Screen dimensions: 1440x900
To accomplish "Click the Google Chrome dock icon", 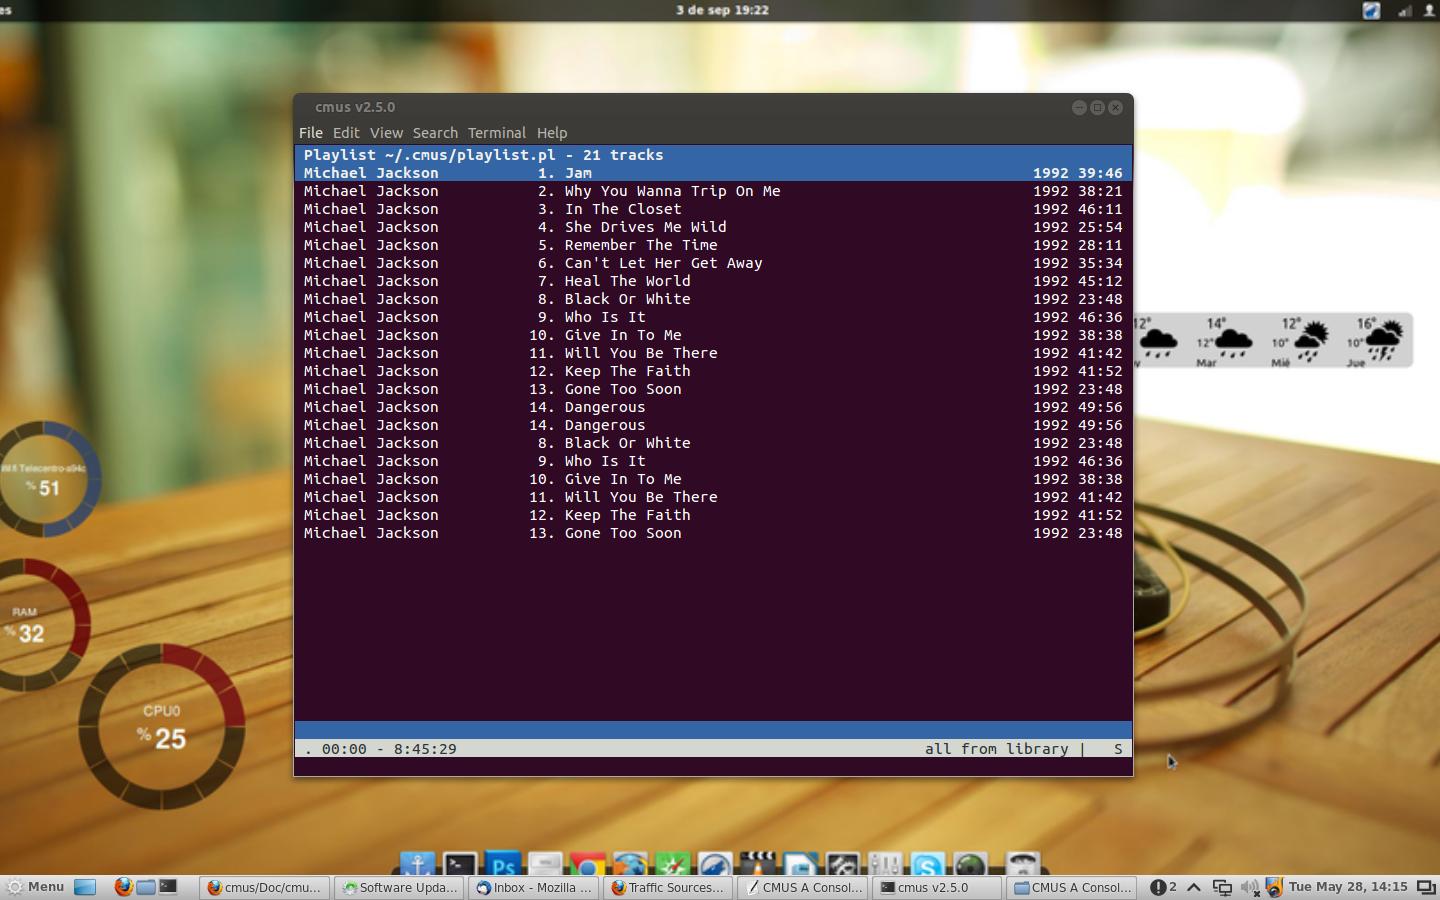I will tap(588, 866).
